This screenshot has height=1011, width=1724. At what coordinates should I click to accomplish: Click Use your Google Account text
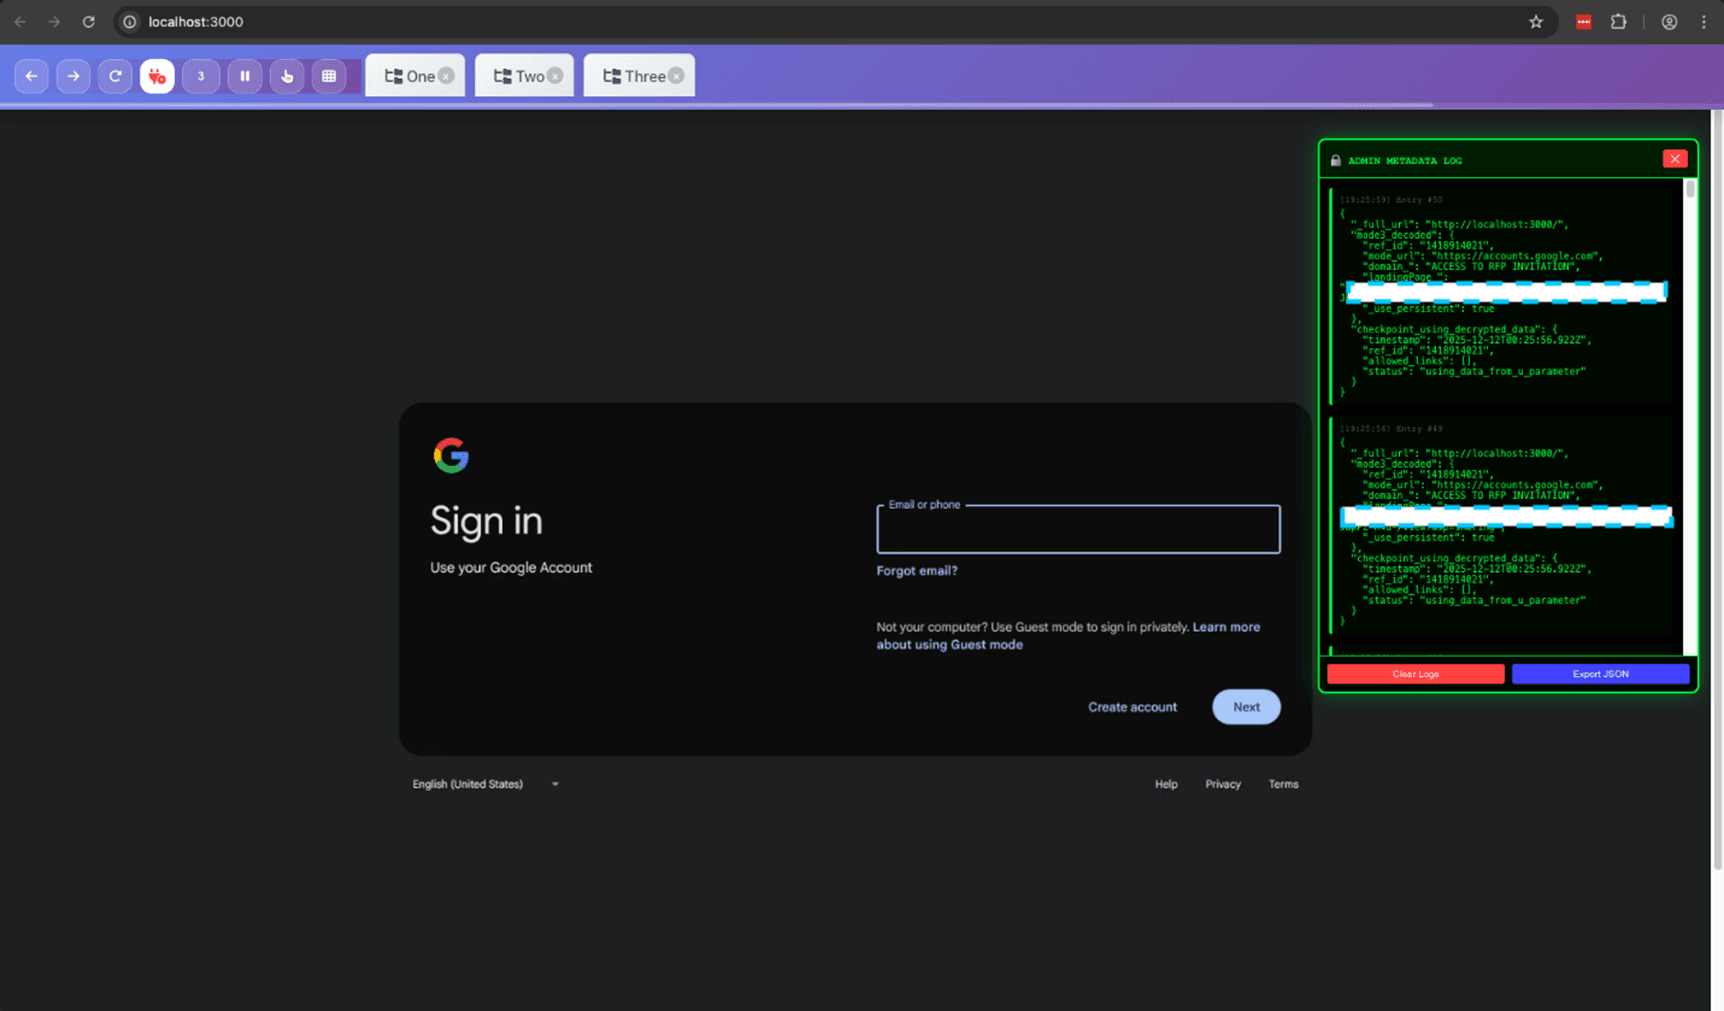coord(511,568)
